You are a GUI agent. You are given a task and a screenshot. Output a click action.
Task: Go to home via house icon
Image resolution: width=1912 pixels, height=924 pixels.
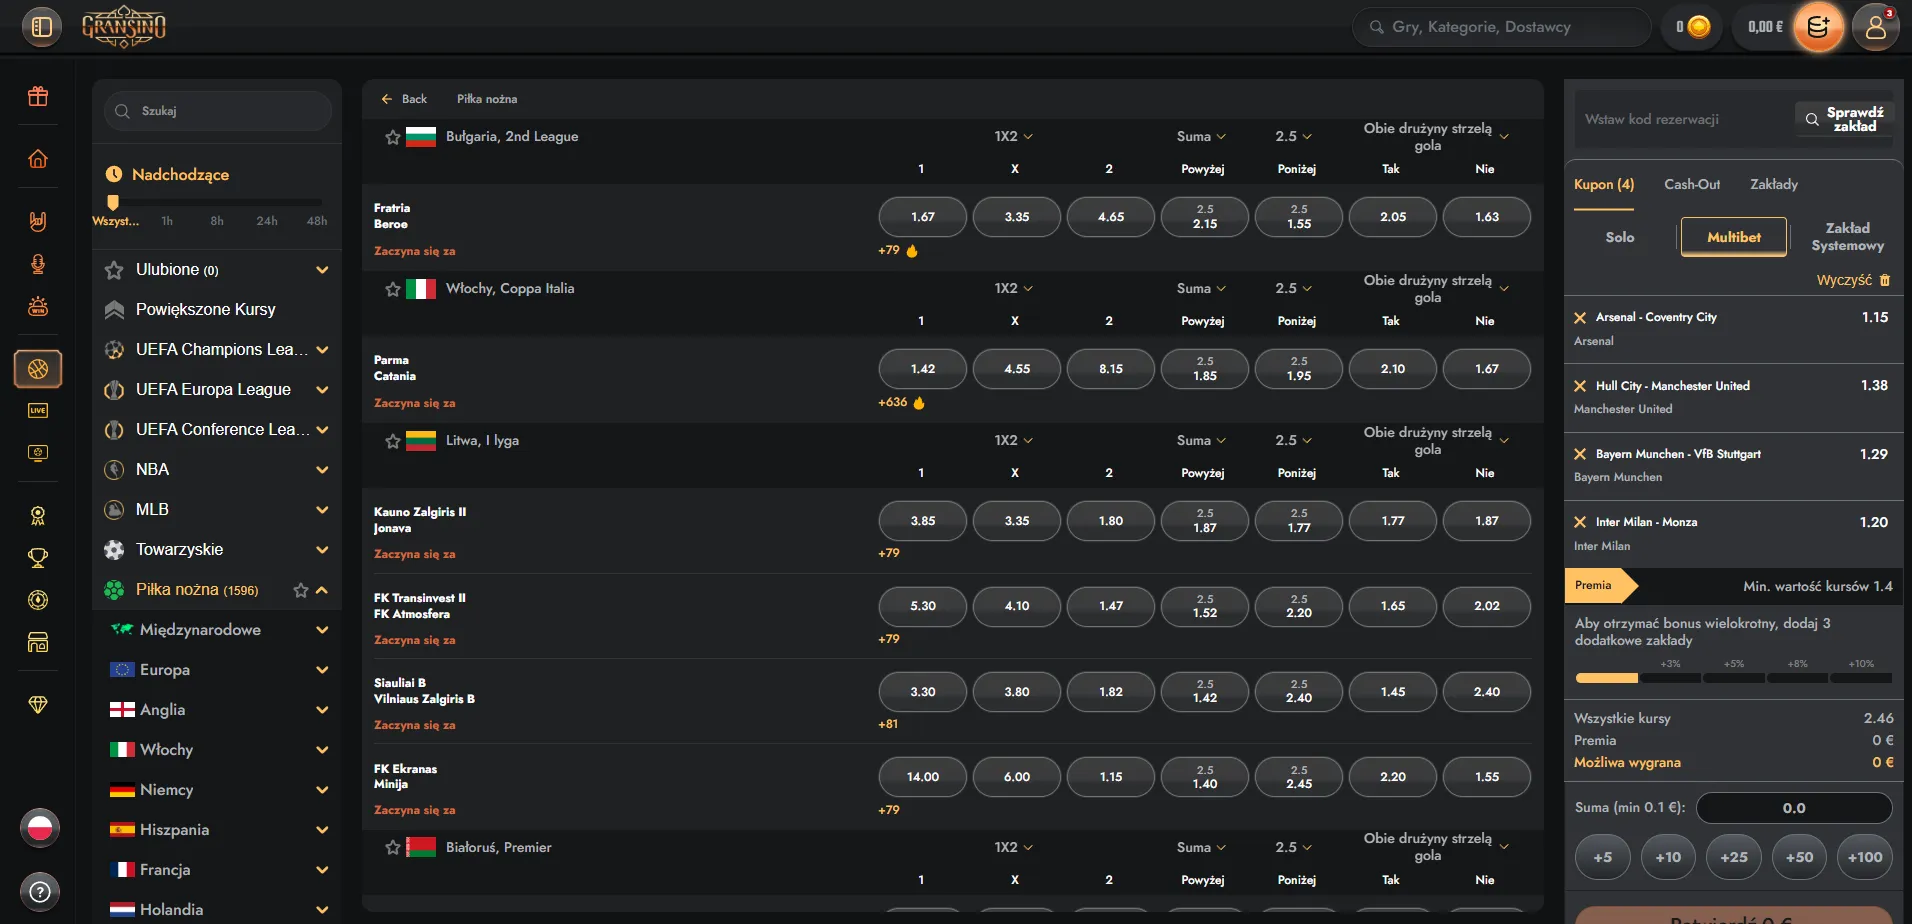pyautogui.click(x=38, y=159)
